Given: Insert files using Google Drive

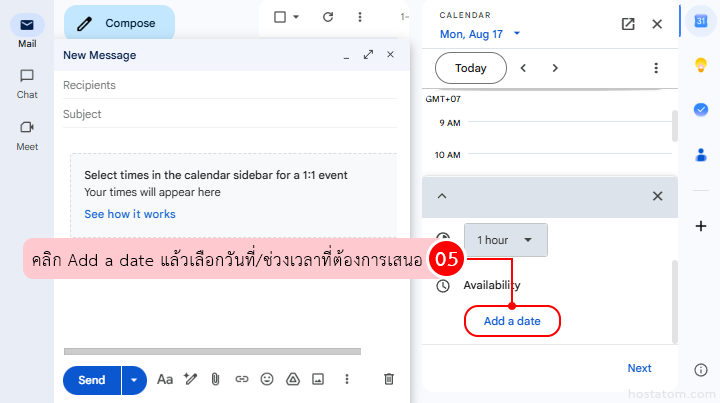Looking at the screenshot, I should pyautogui.click(x=293, y=379).
